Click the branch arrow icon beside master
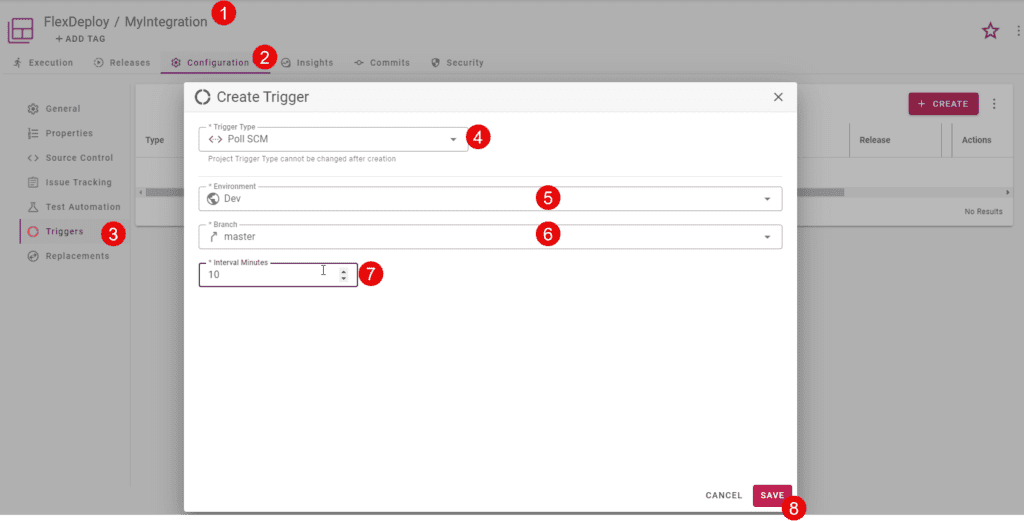 click(213, 237)
